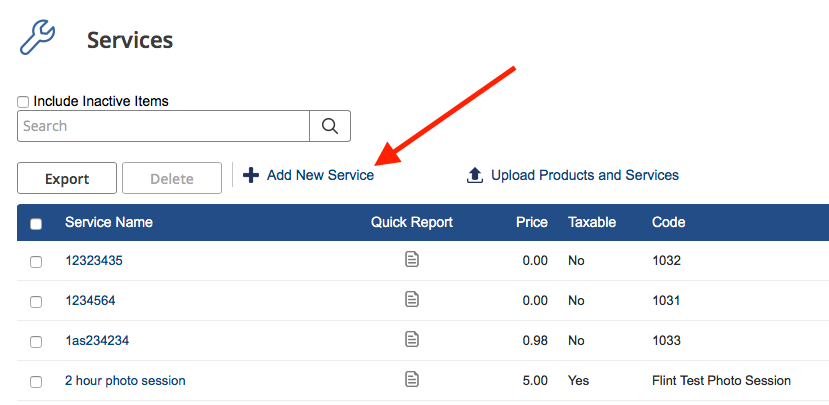Open quick report for service 12323435
This screenshot has height=405, width=829.
(412, 259)
